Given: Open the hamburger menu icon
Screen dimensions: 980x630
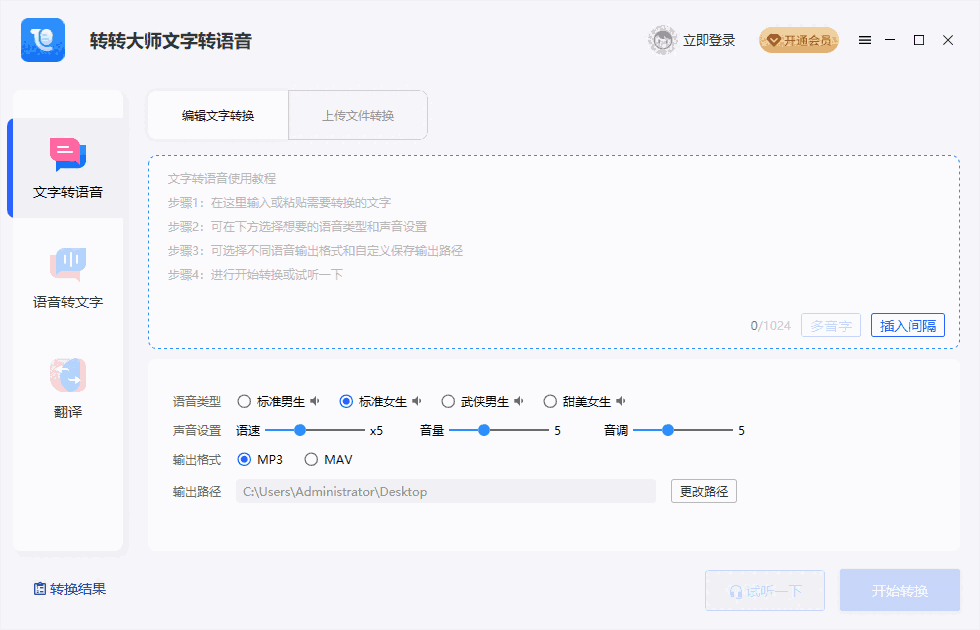Looking at the screenshot, I should click(x=864, y=40).
